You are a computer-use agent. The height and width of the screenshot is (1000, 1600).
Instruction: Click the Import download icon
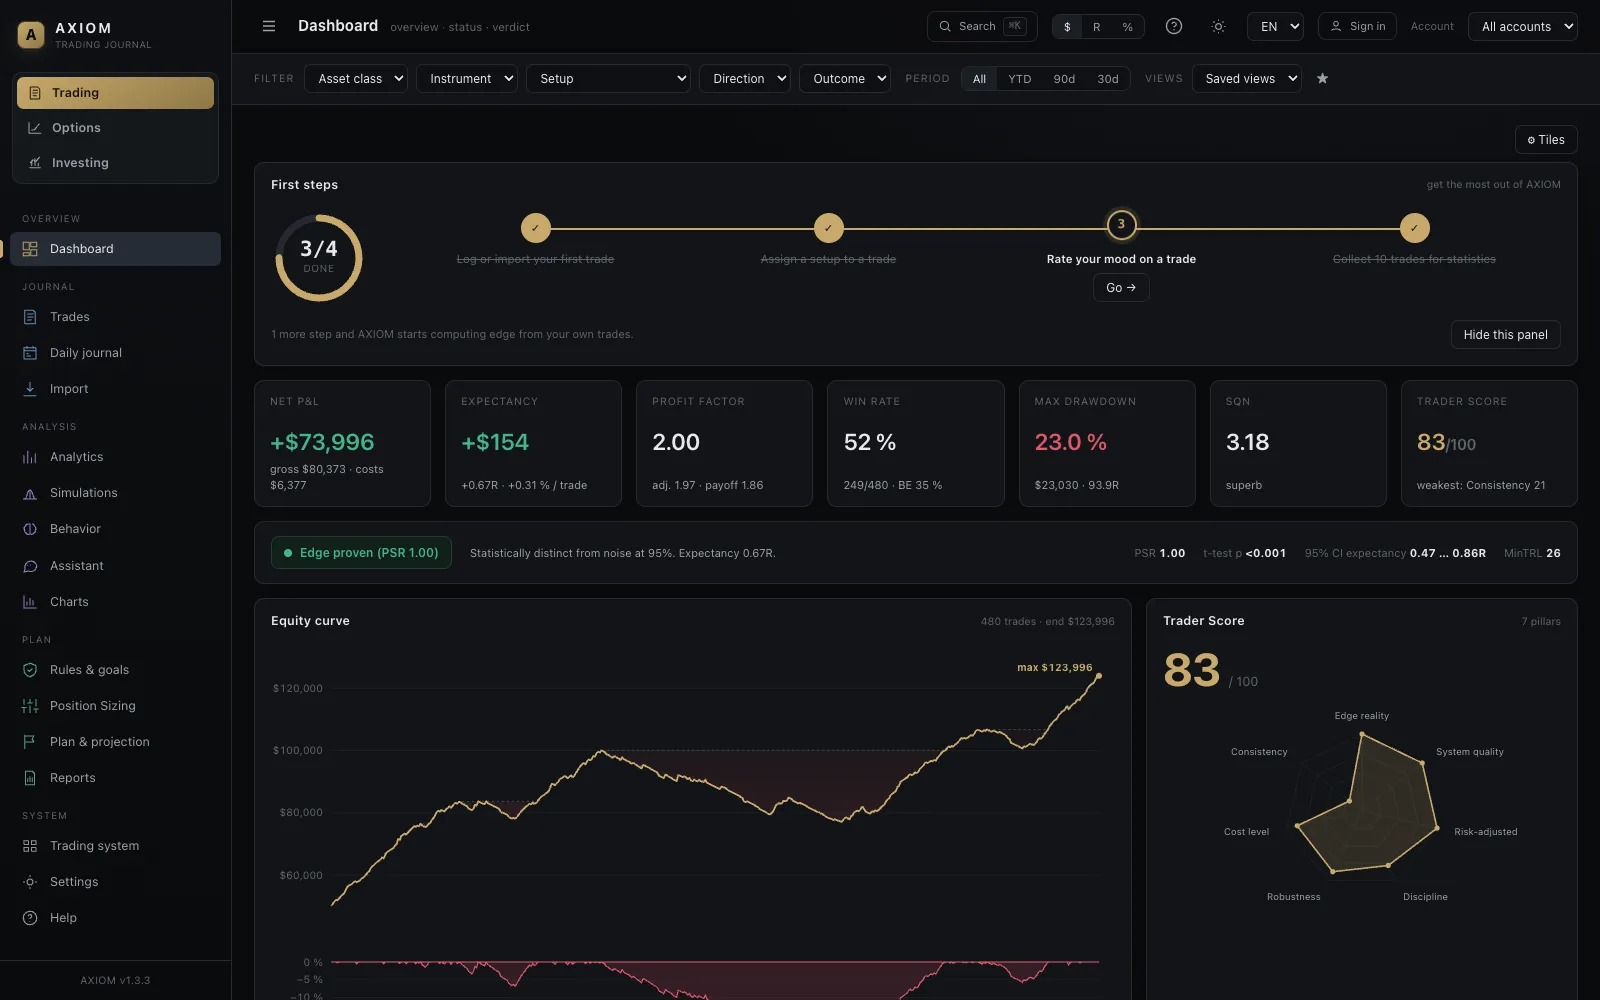pyautogui.click(x=30, y=389)
